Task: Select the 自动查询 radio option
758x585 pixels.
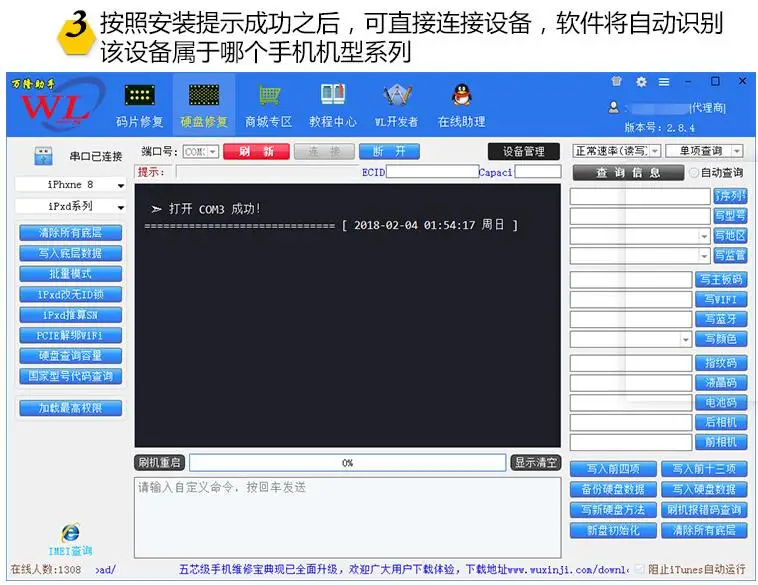Action: pos(694,173)
